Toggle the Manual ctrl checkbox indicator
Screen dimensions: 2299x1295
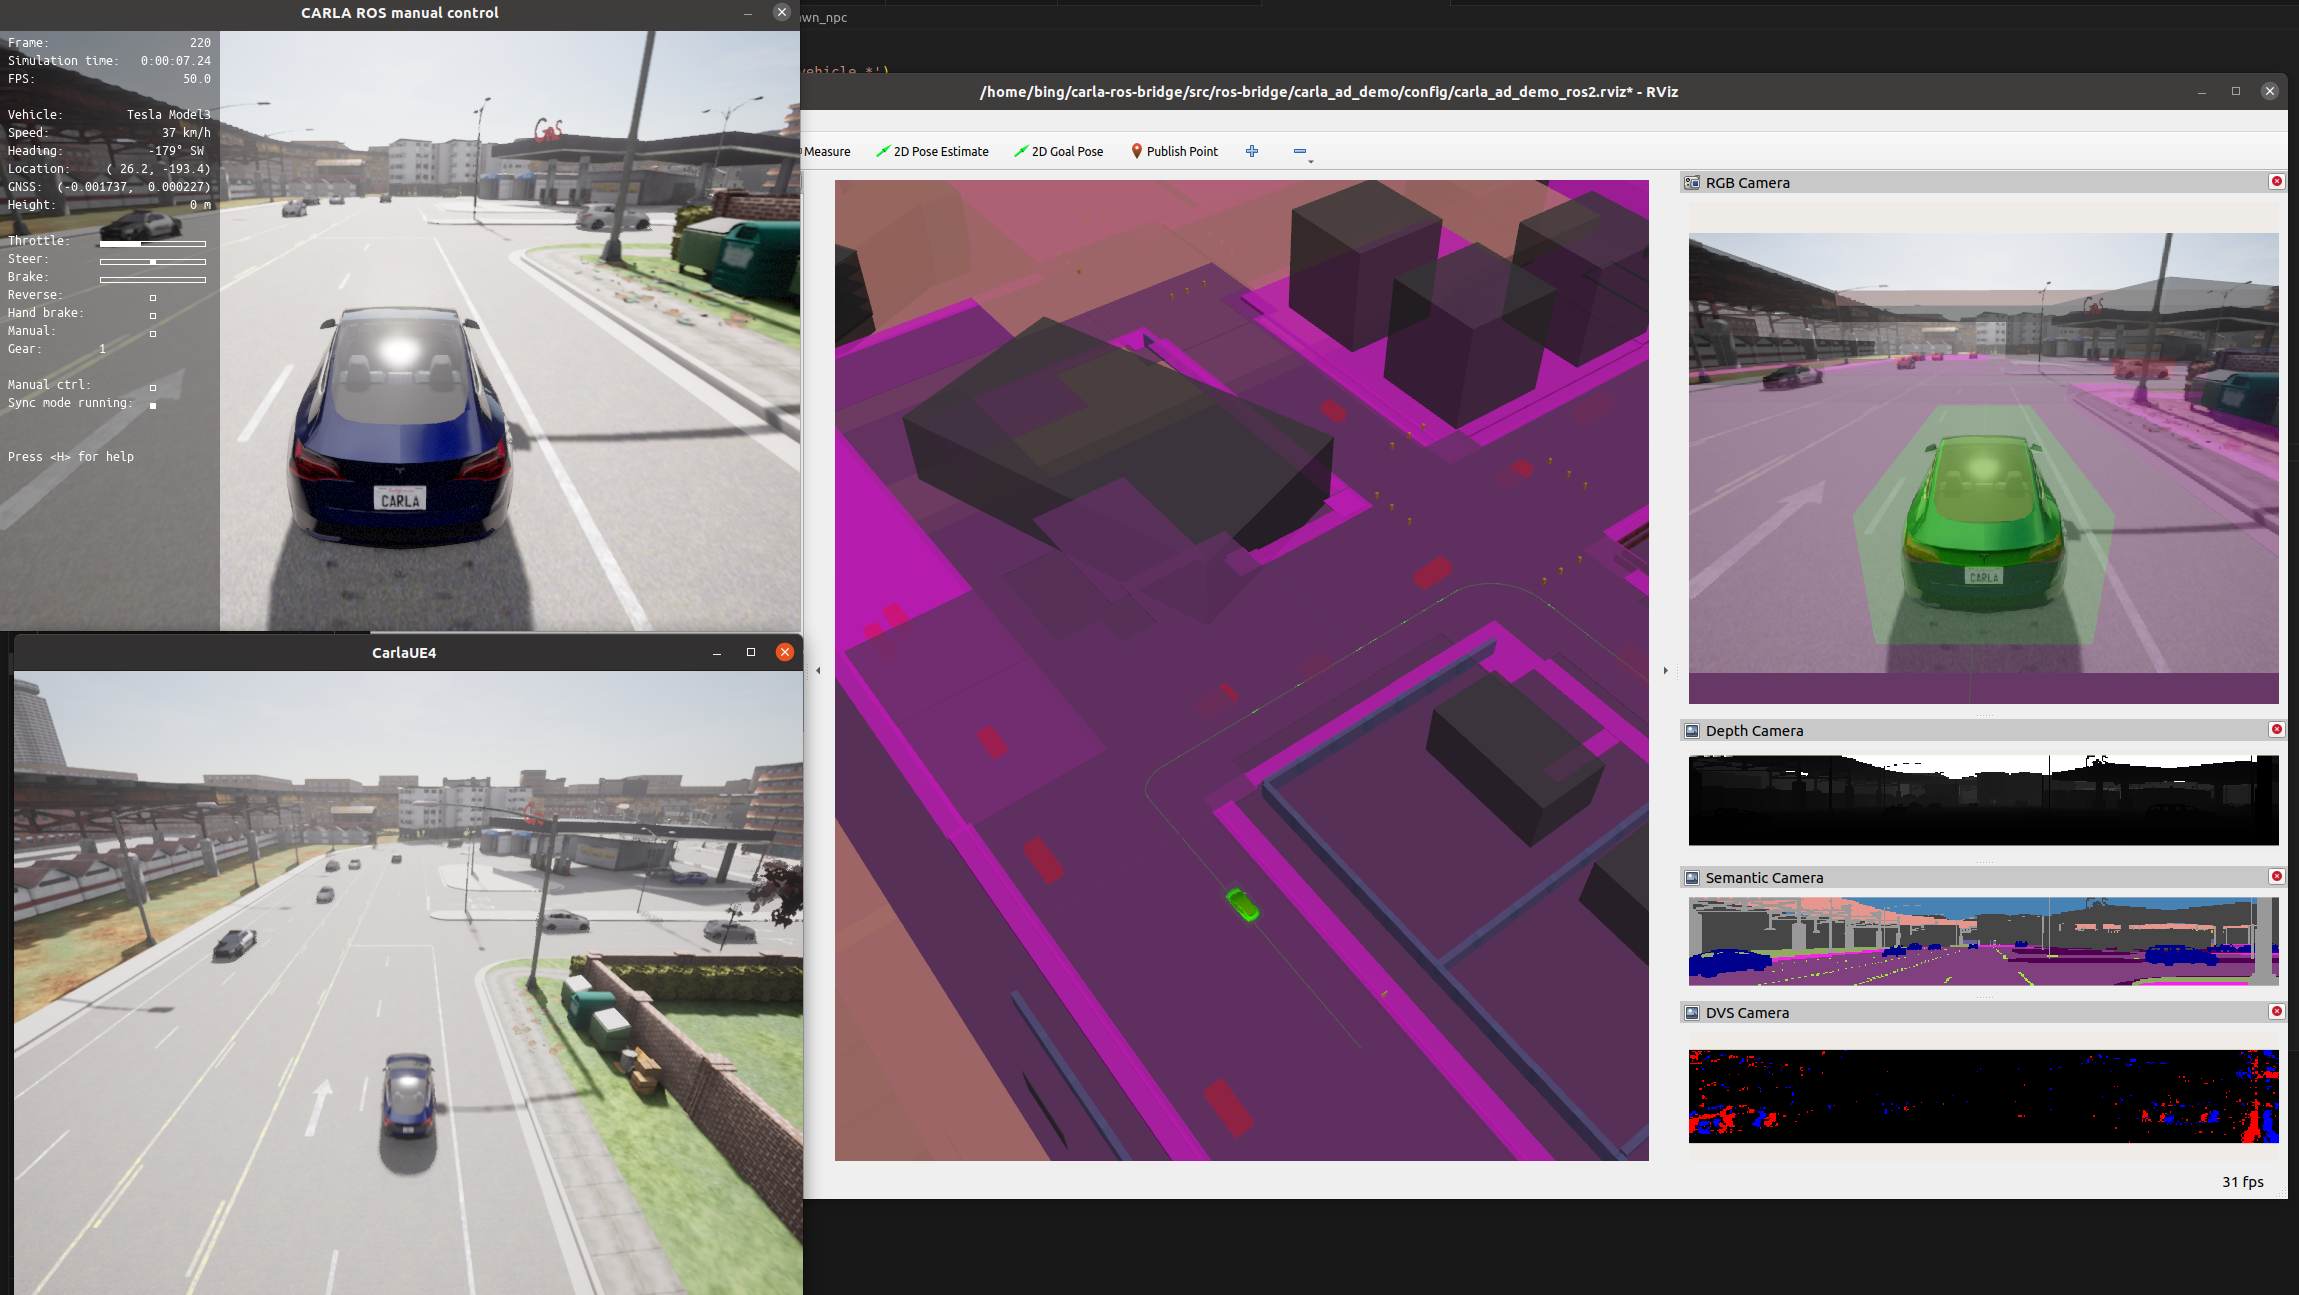[153, 387]
